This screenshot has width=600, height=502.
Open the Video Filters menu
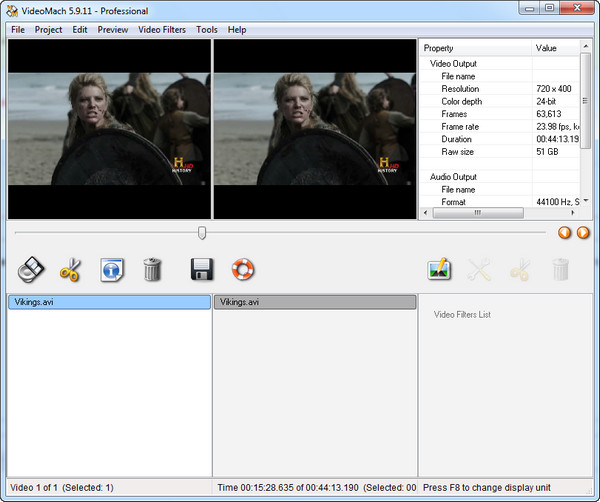(x=161, y=30)
